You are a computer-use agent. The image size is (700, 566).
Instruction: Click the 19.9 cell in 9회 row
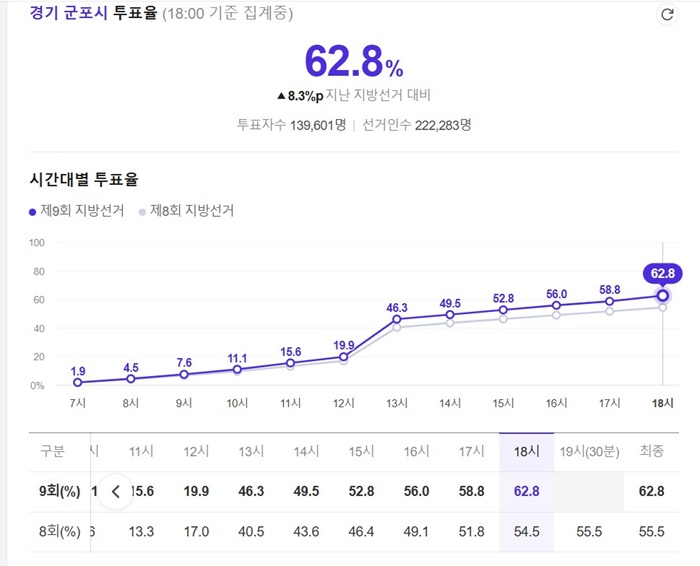click(196, 491)
